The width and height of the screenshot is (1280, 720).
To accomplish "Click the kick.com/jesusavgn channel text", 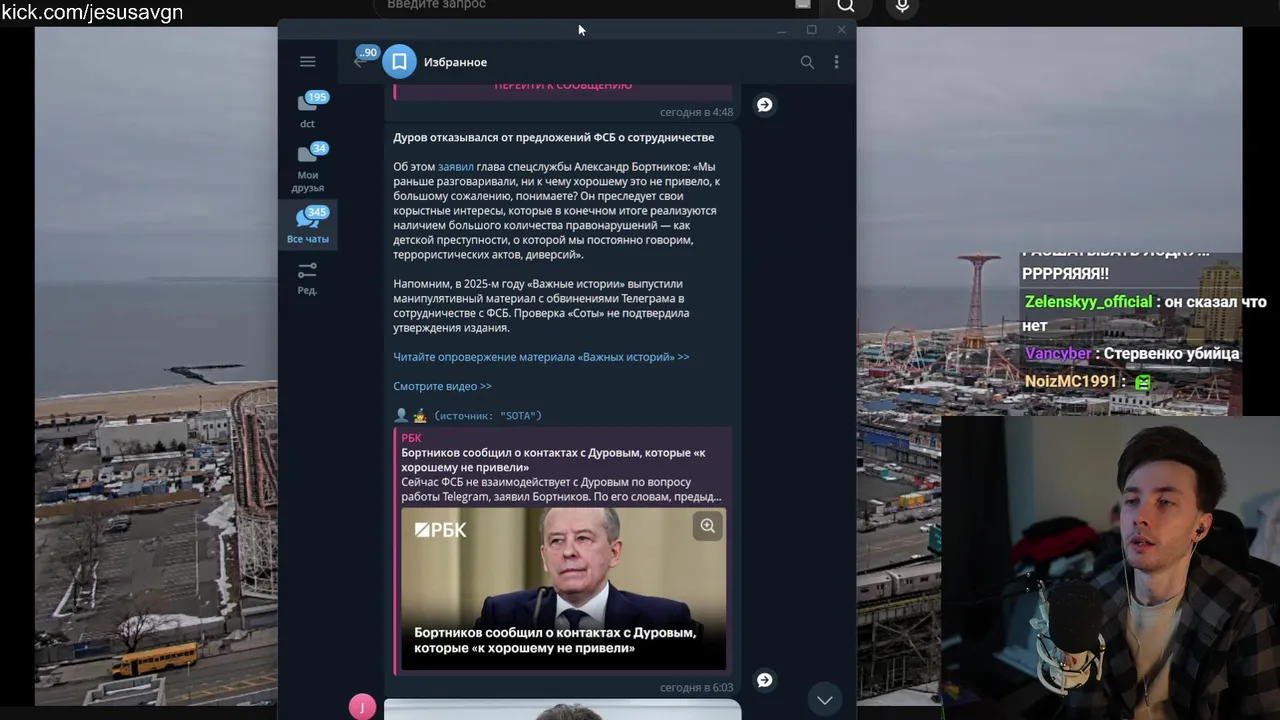I will pos(92,13).
